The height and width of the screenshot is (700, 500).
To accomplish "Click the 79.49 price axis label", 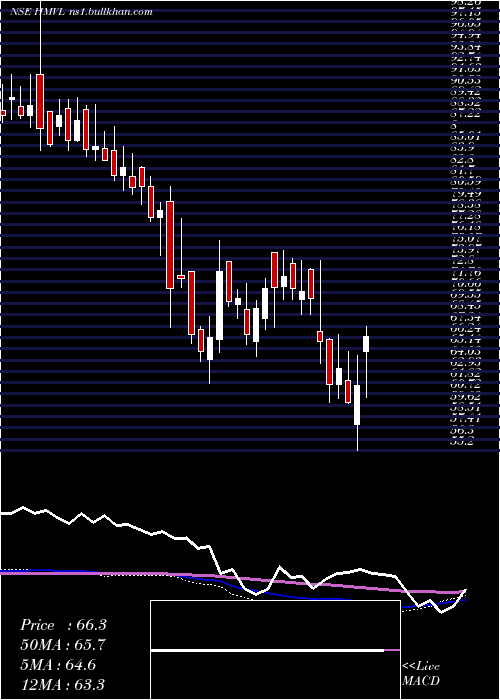I will (466, 194).
